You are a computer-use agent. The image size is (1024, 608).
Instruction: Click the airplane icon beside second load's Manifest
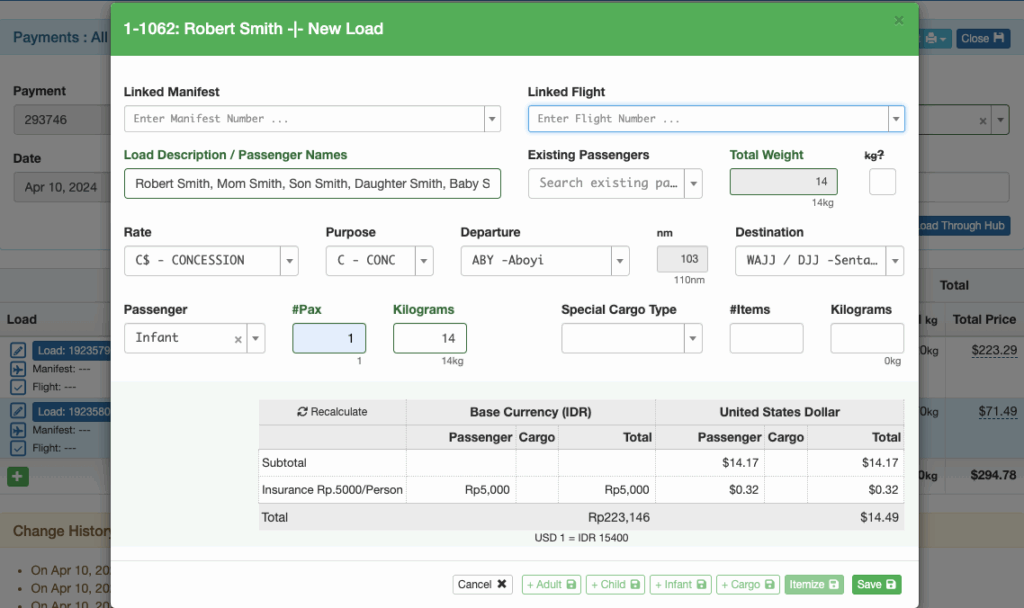point(18,429)
